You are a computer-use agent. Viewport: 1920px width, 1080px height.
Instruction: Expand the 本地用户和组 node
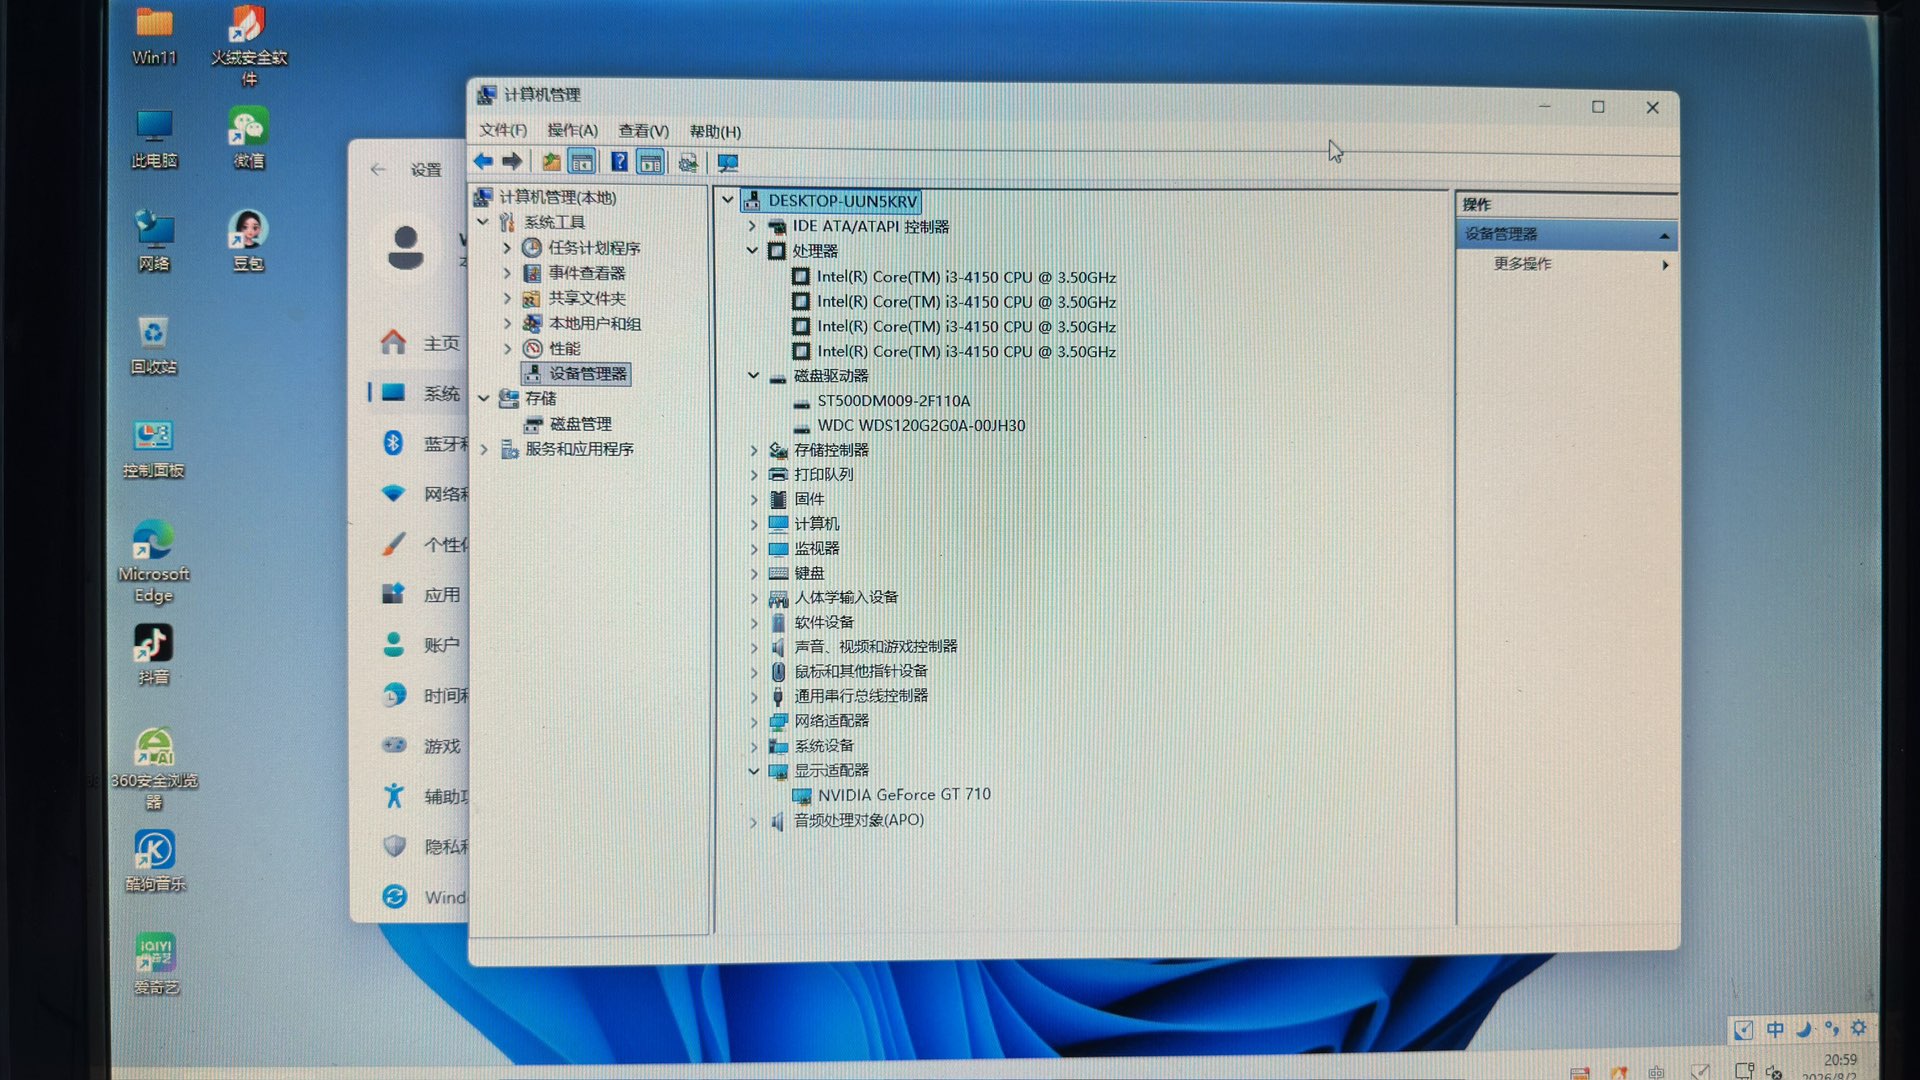pyautogui.click(x=507, y=323)
